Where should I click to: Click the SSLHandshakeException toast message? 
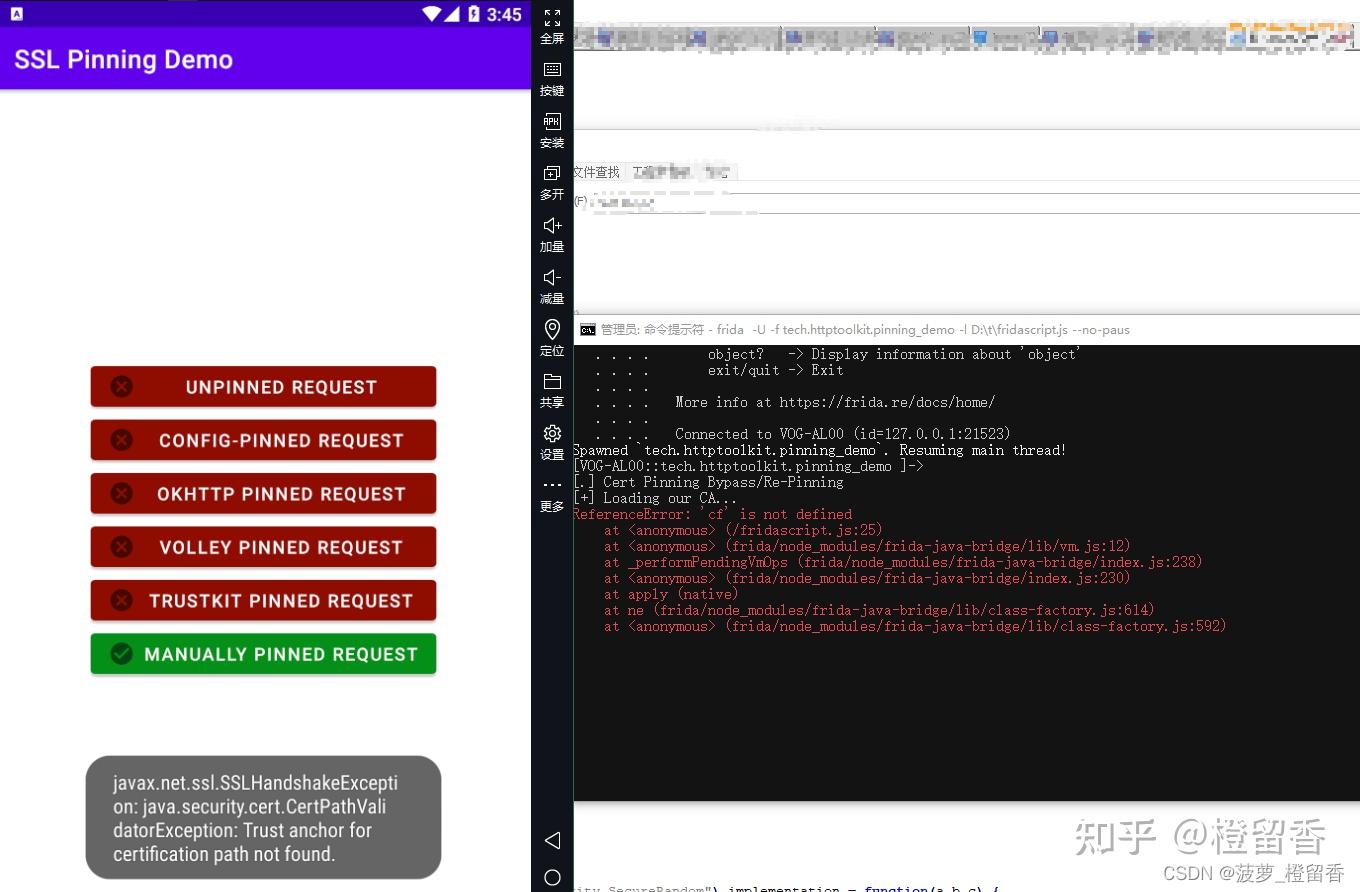tap(263, 818)
